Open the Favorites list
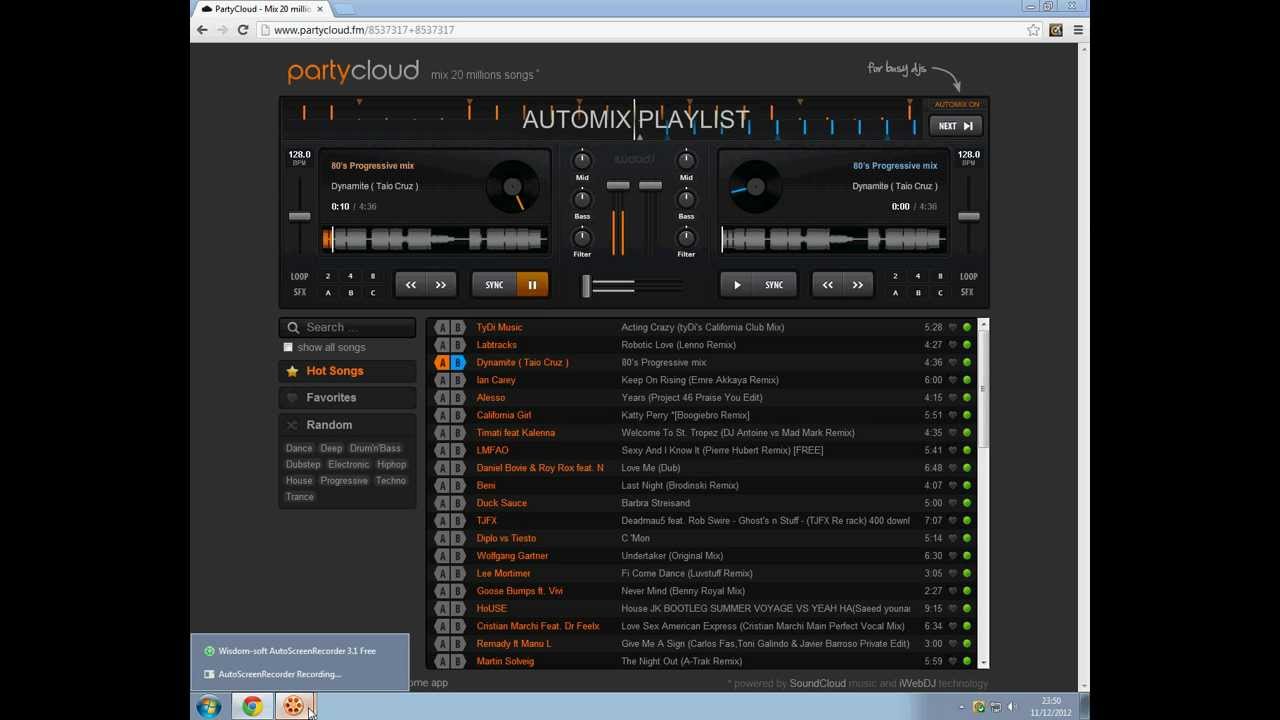 (347, 398)
